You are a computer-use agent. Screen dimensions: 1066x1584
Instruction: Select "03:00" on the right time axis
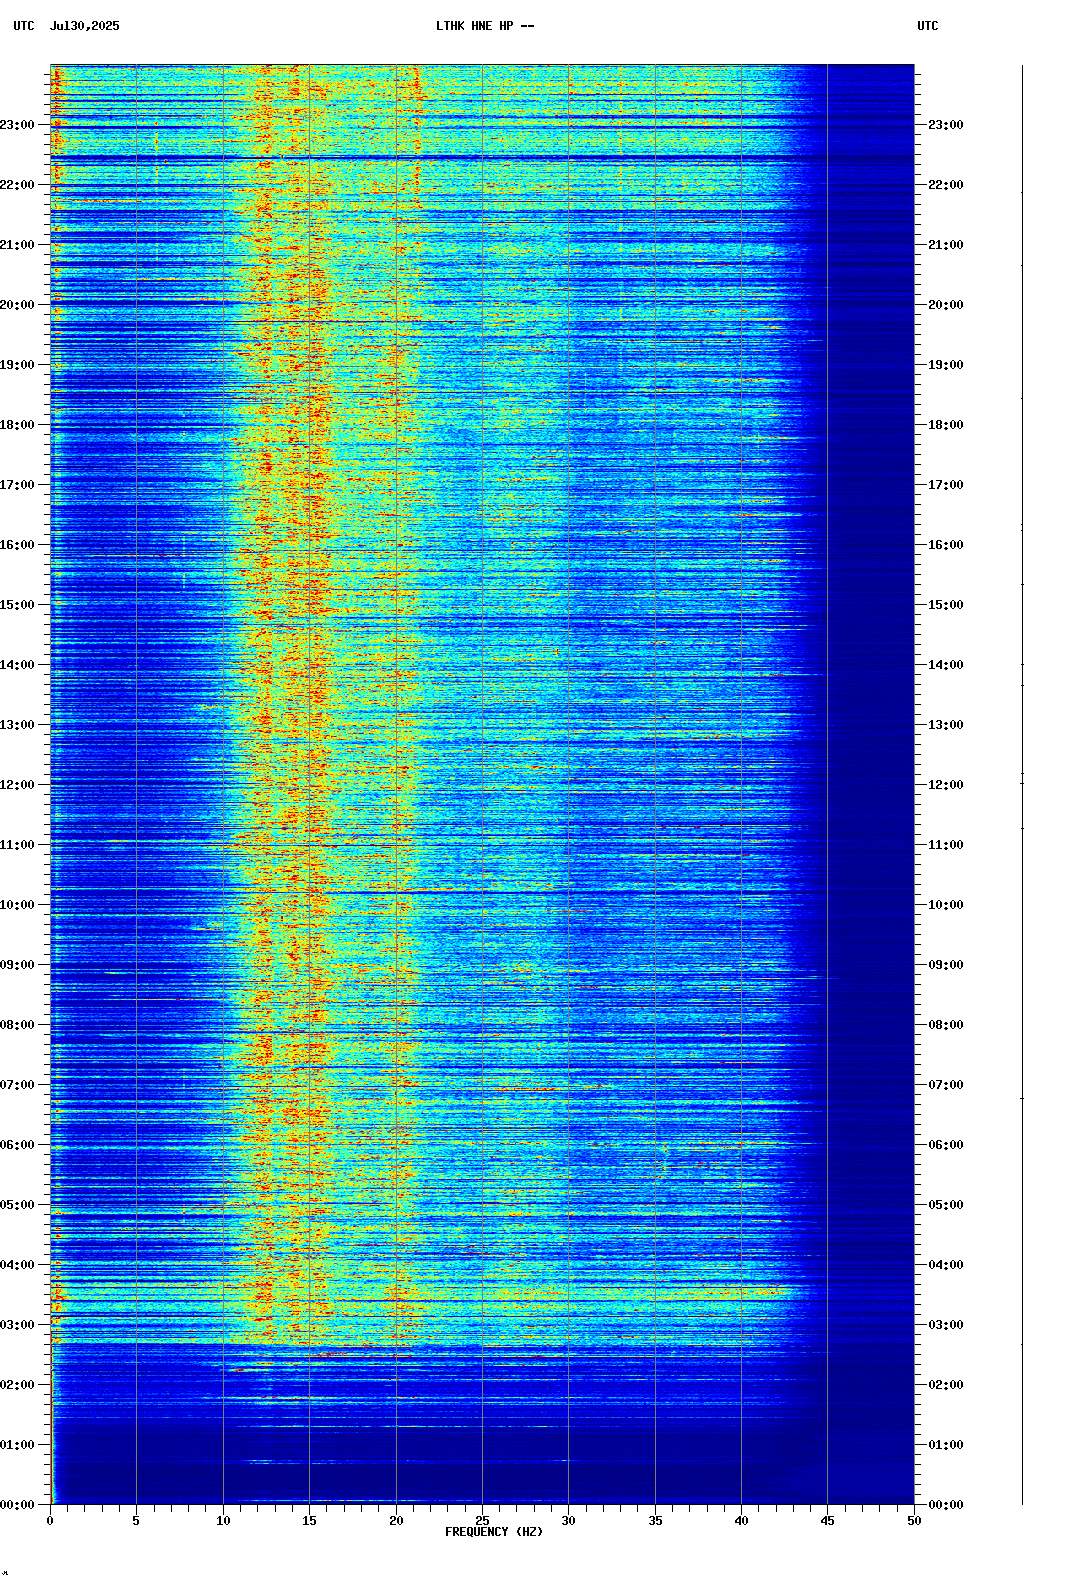pyautogui.click(x=946, y=1325)
